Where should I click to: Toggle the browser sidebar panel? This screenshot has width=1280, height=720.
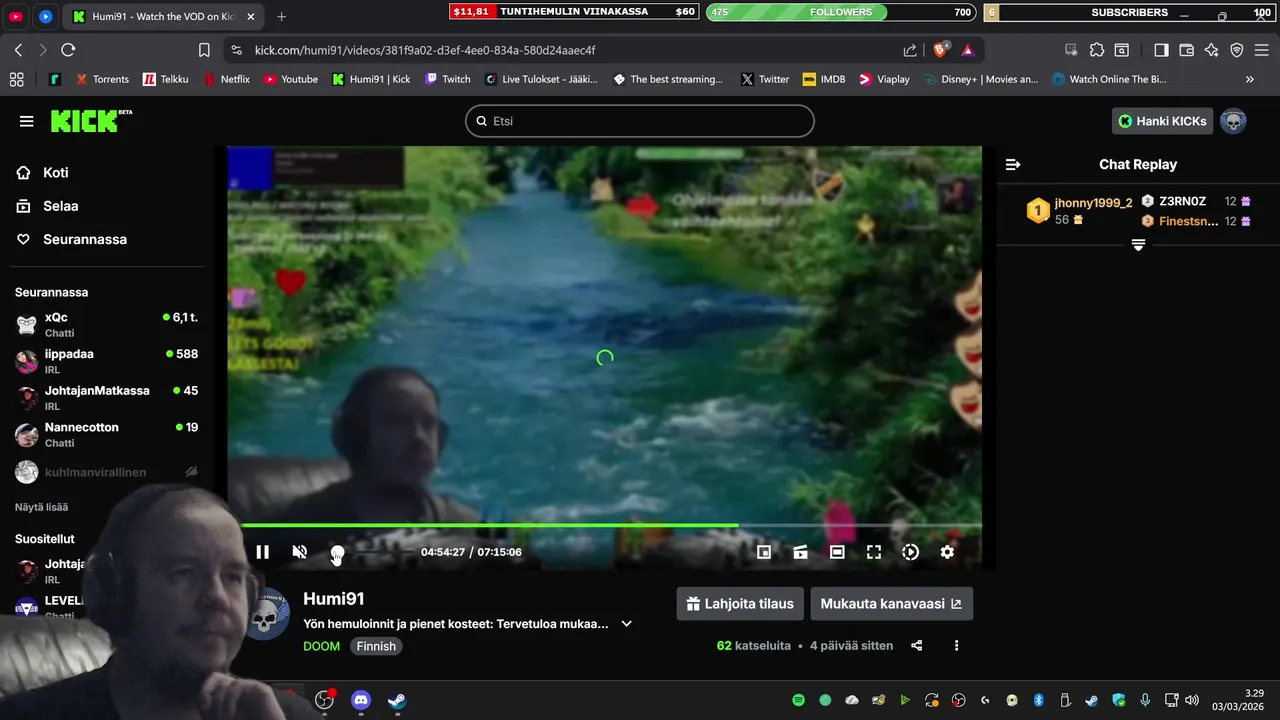tap(1161, 50)
